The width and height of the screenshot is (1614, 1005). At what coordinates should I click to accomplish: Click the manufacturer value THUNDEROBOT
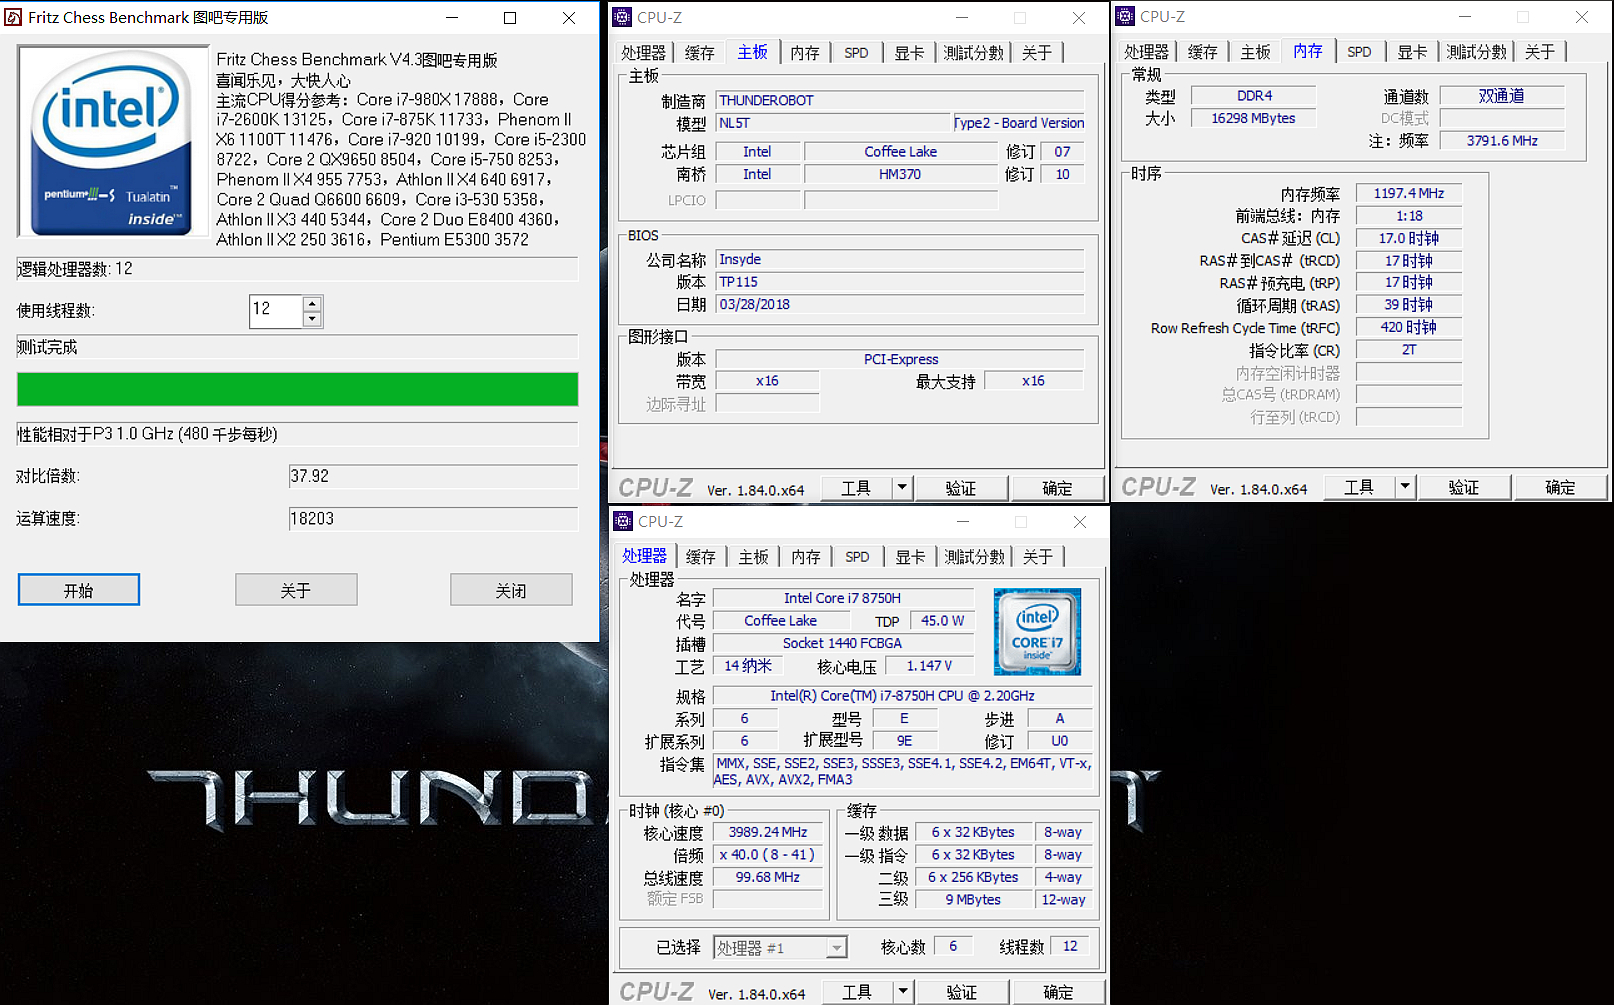coord(900,100)
